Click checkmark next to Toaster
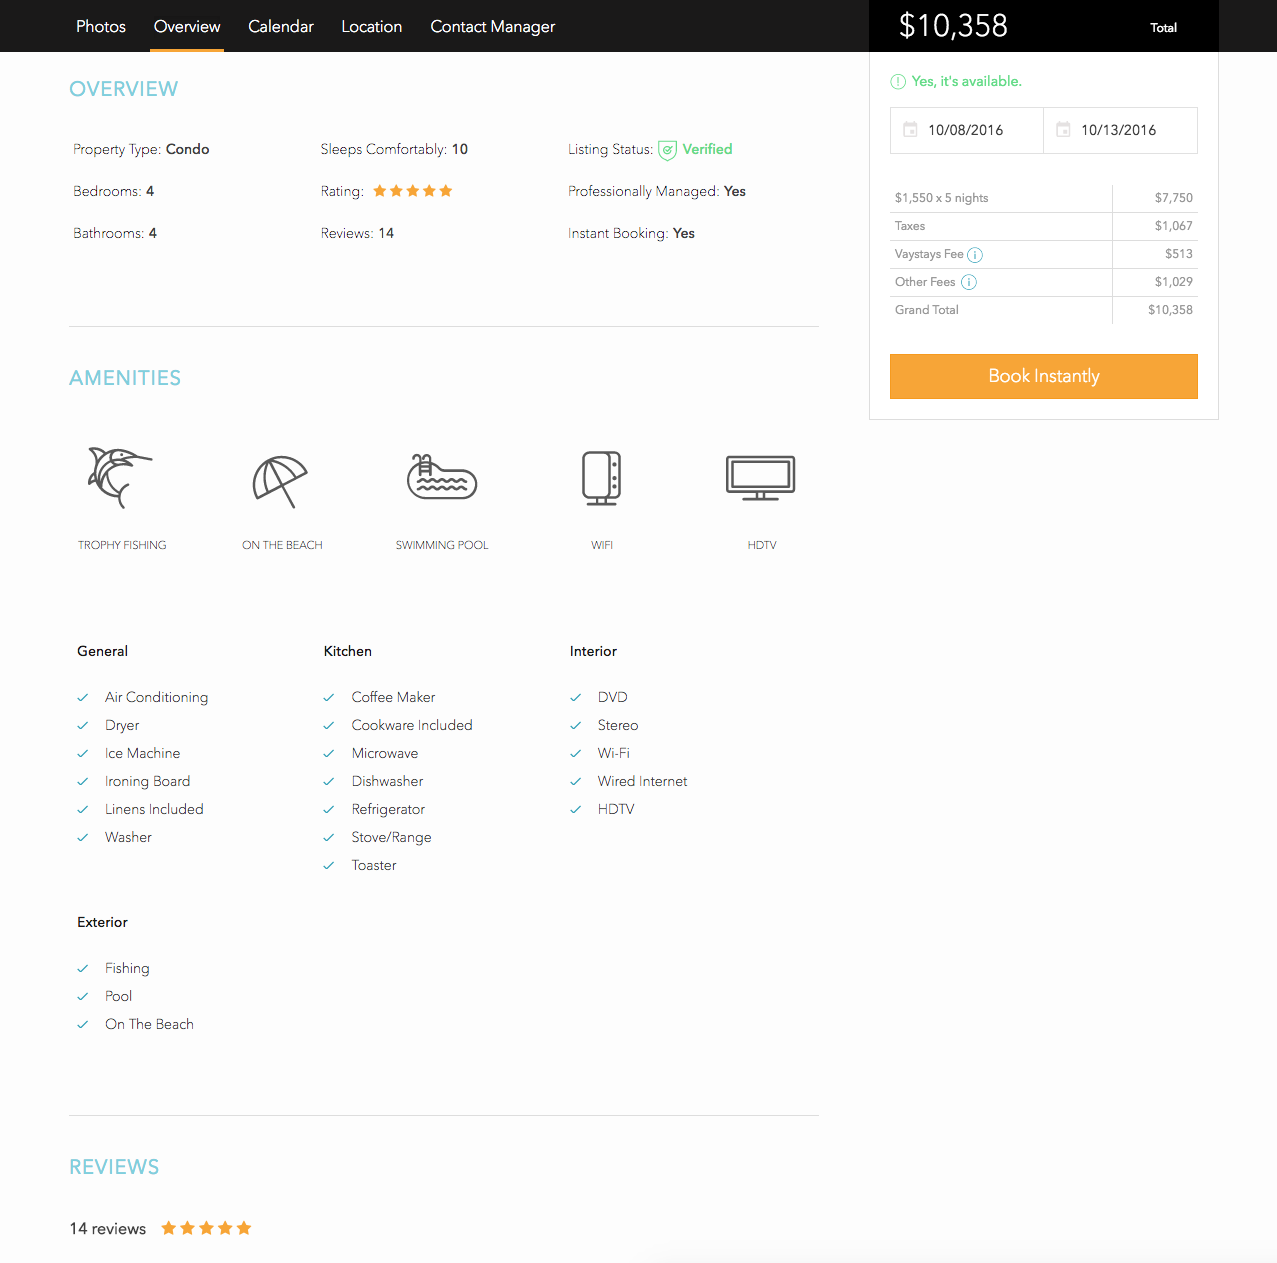Viewport: 1277px width, 1263px height. 329,866
